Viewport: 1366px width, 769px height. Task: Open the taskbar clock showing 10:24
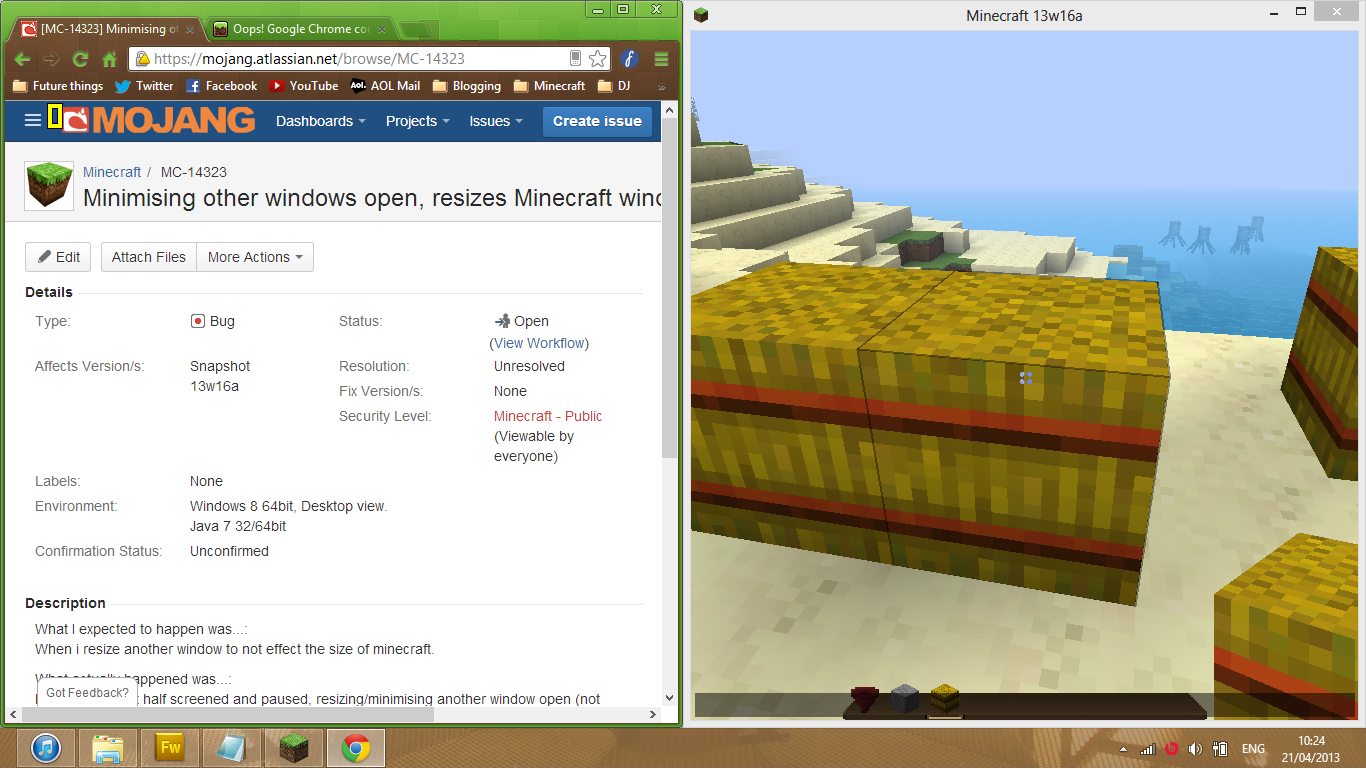pyautogui.click(x=1312, y=749)
